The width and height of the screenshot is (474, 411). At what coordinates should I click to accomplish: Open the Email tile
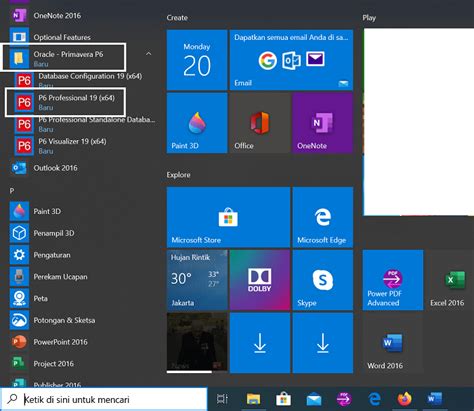[x=291, y=60]
